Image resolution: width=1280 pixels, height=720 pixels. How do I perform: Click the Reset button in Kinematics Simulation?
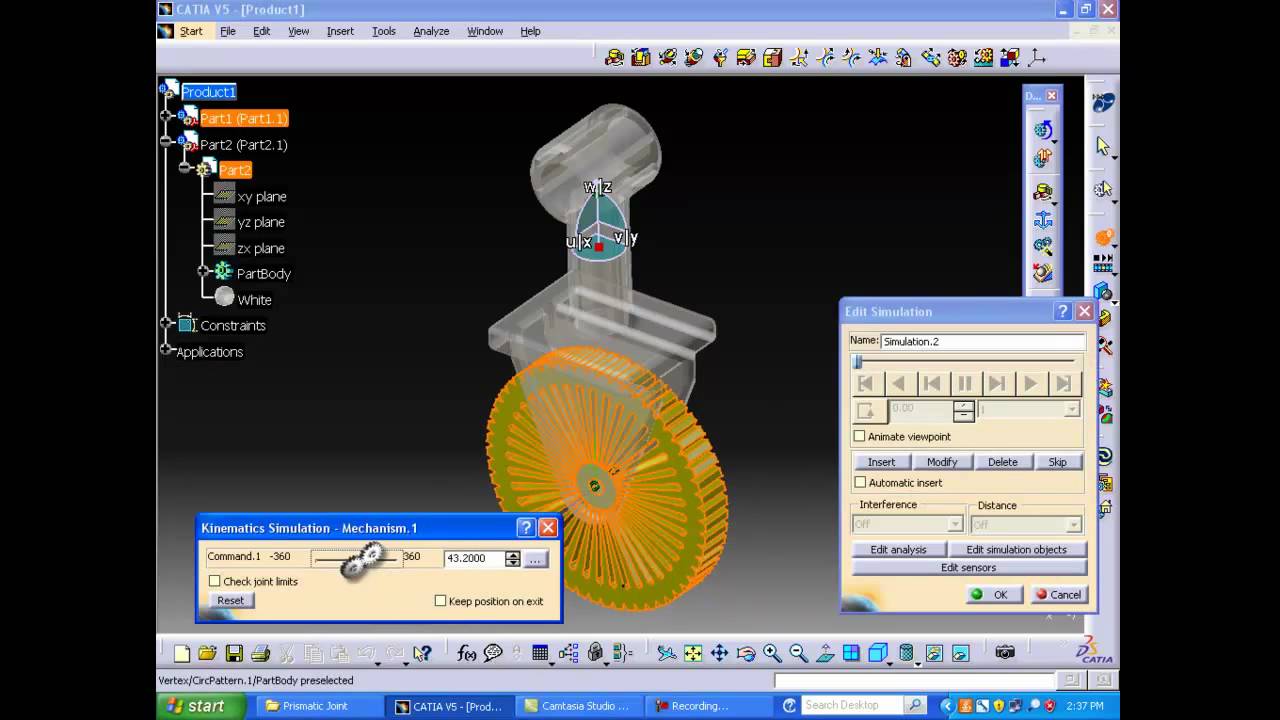(x=230, y=600)
